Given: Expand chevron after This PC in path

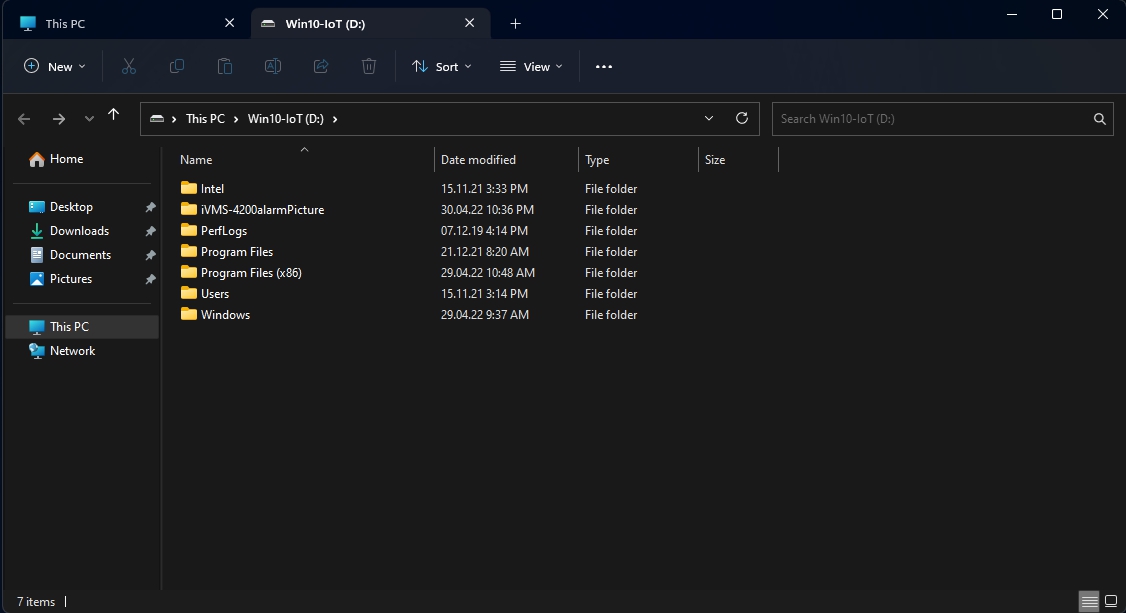Looking at the screenshot, I should pos(236,119).
